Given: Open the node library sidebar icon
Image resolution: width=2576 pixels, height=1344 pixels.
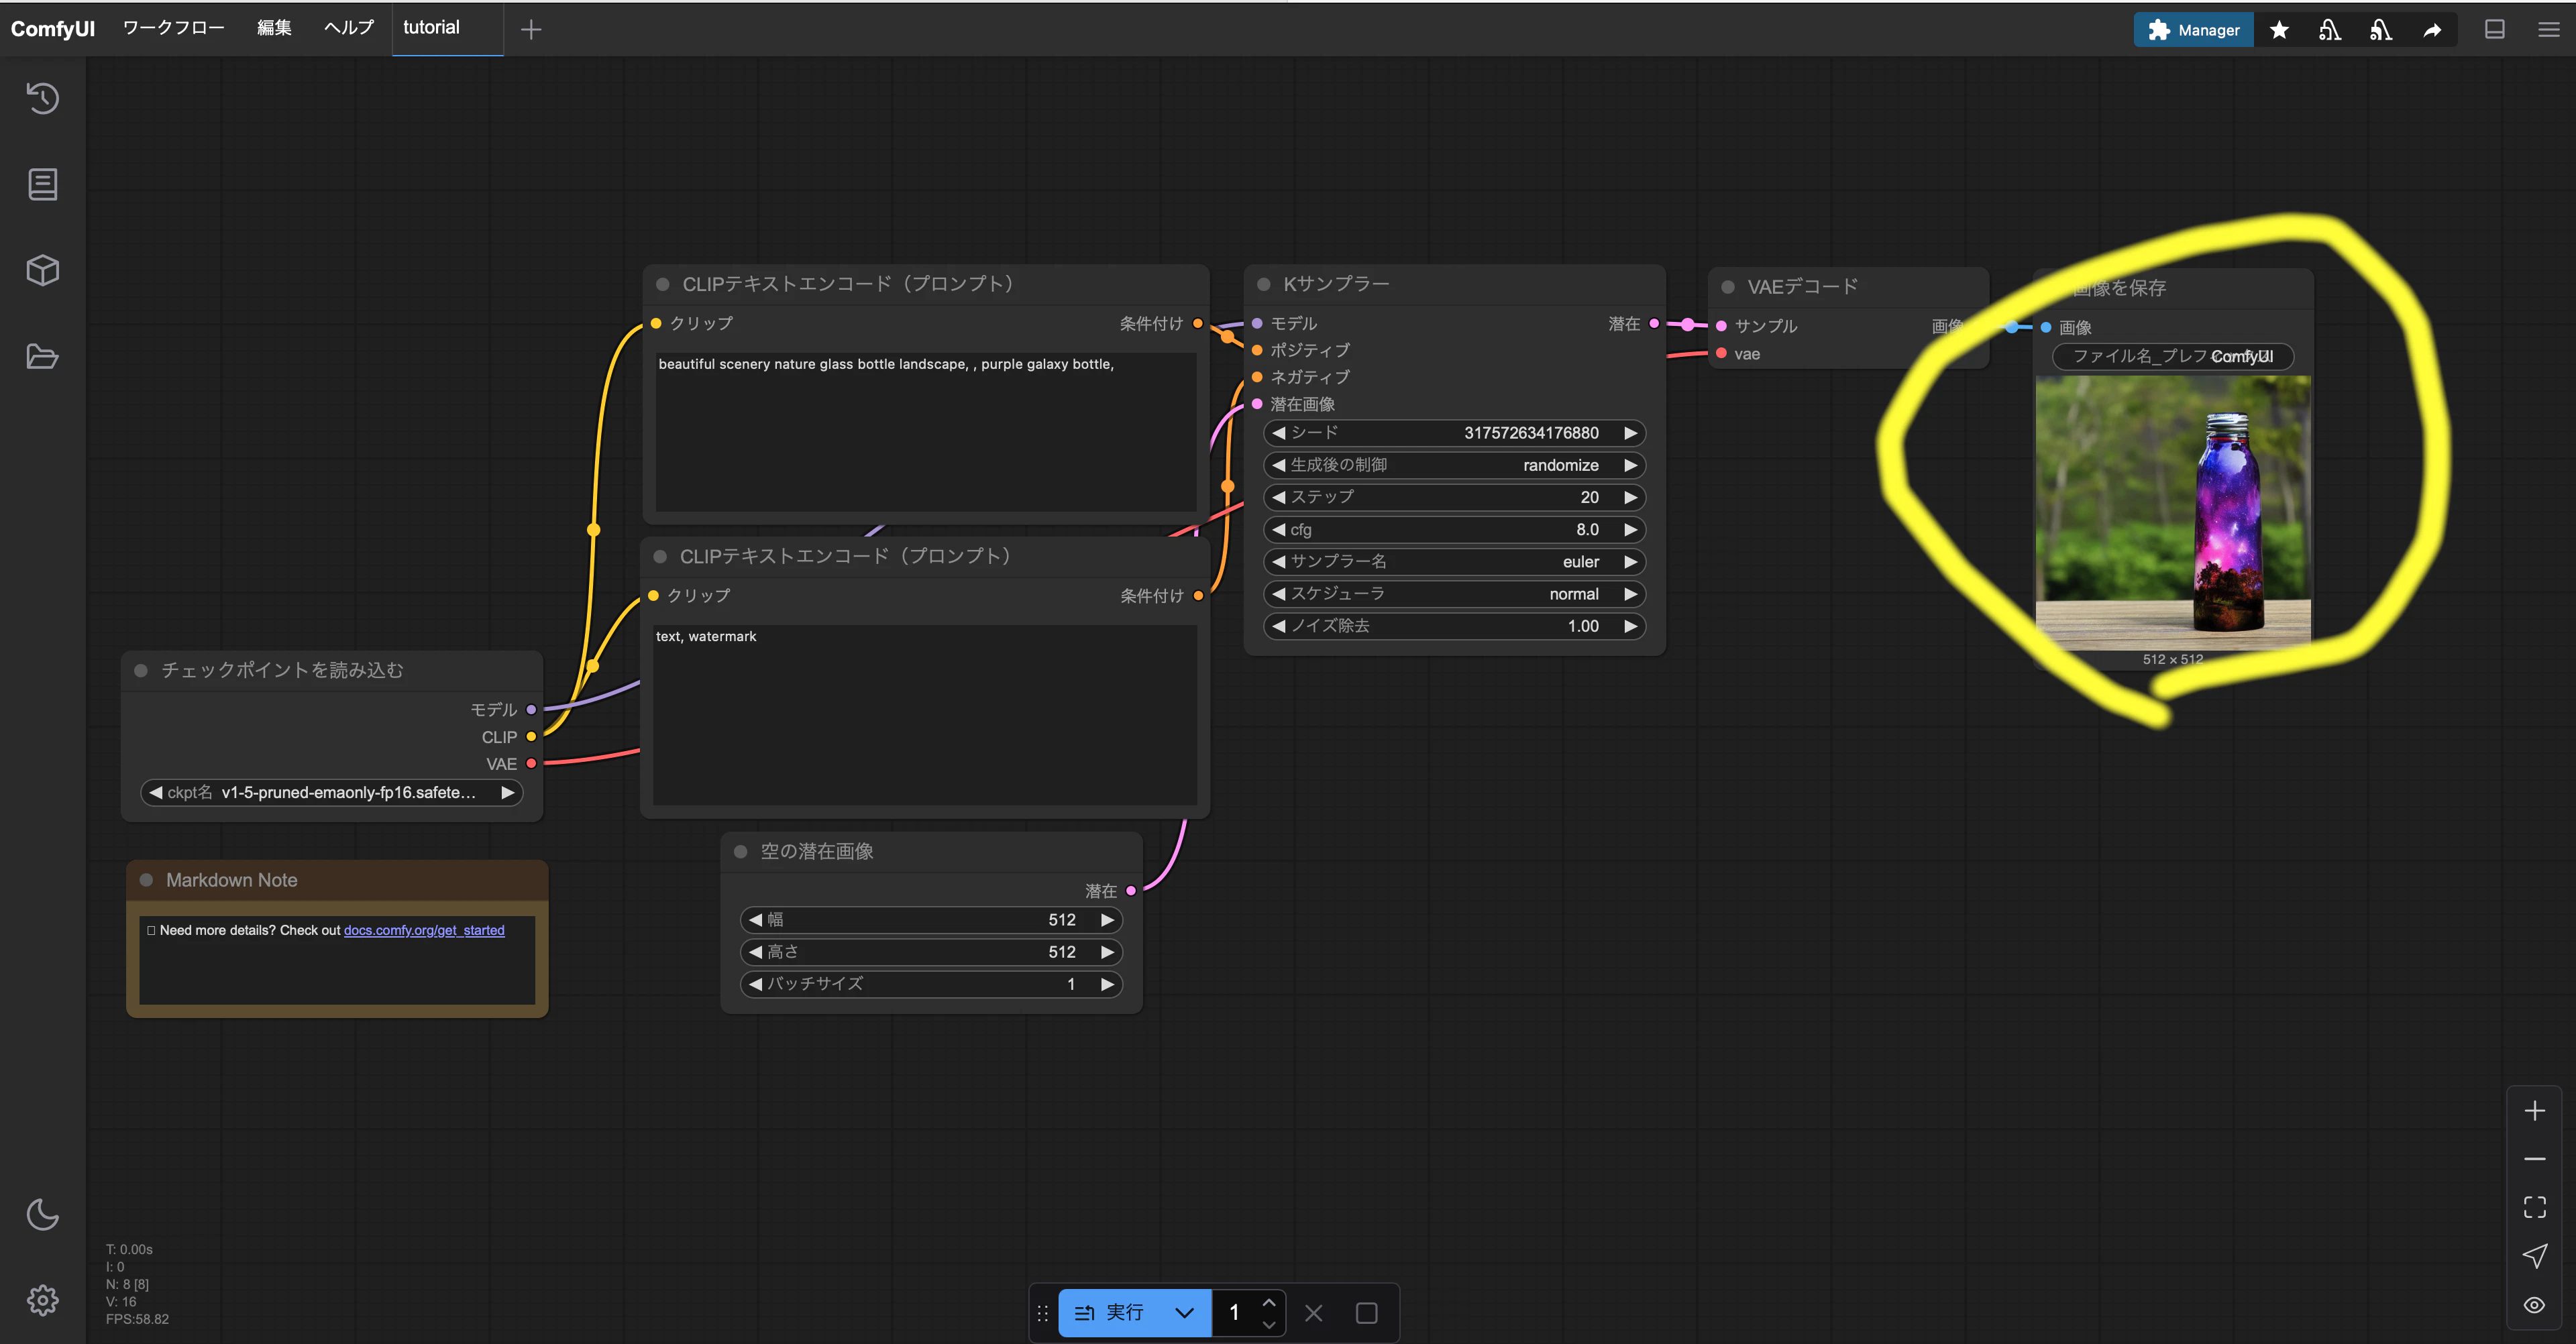Looking at the screenshot, I should (x=42, y=184).
